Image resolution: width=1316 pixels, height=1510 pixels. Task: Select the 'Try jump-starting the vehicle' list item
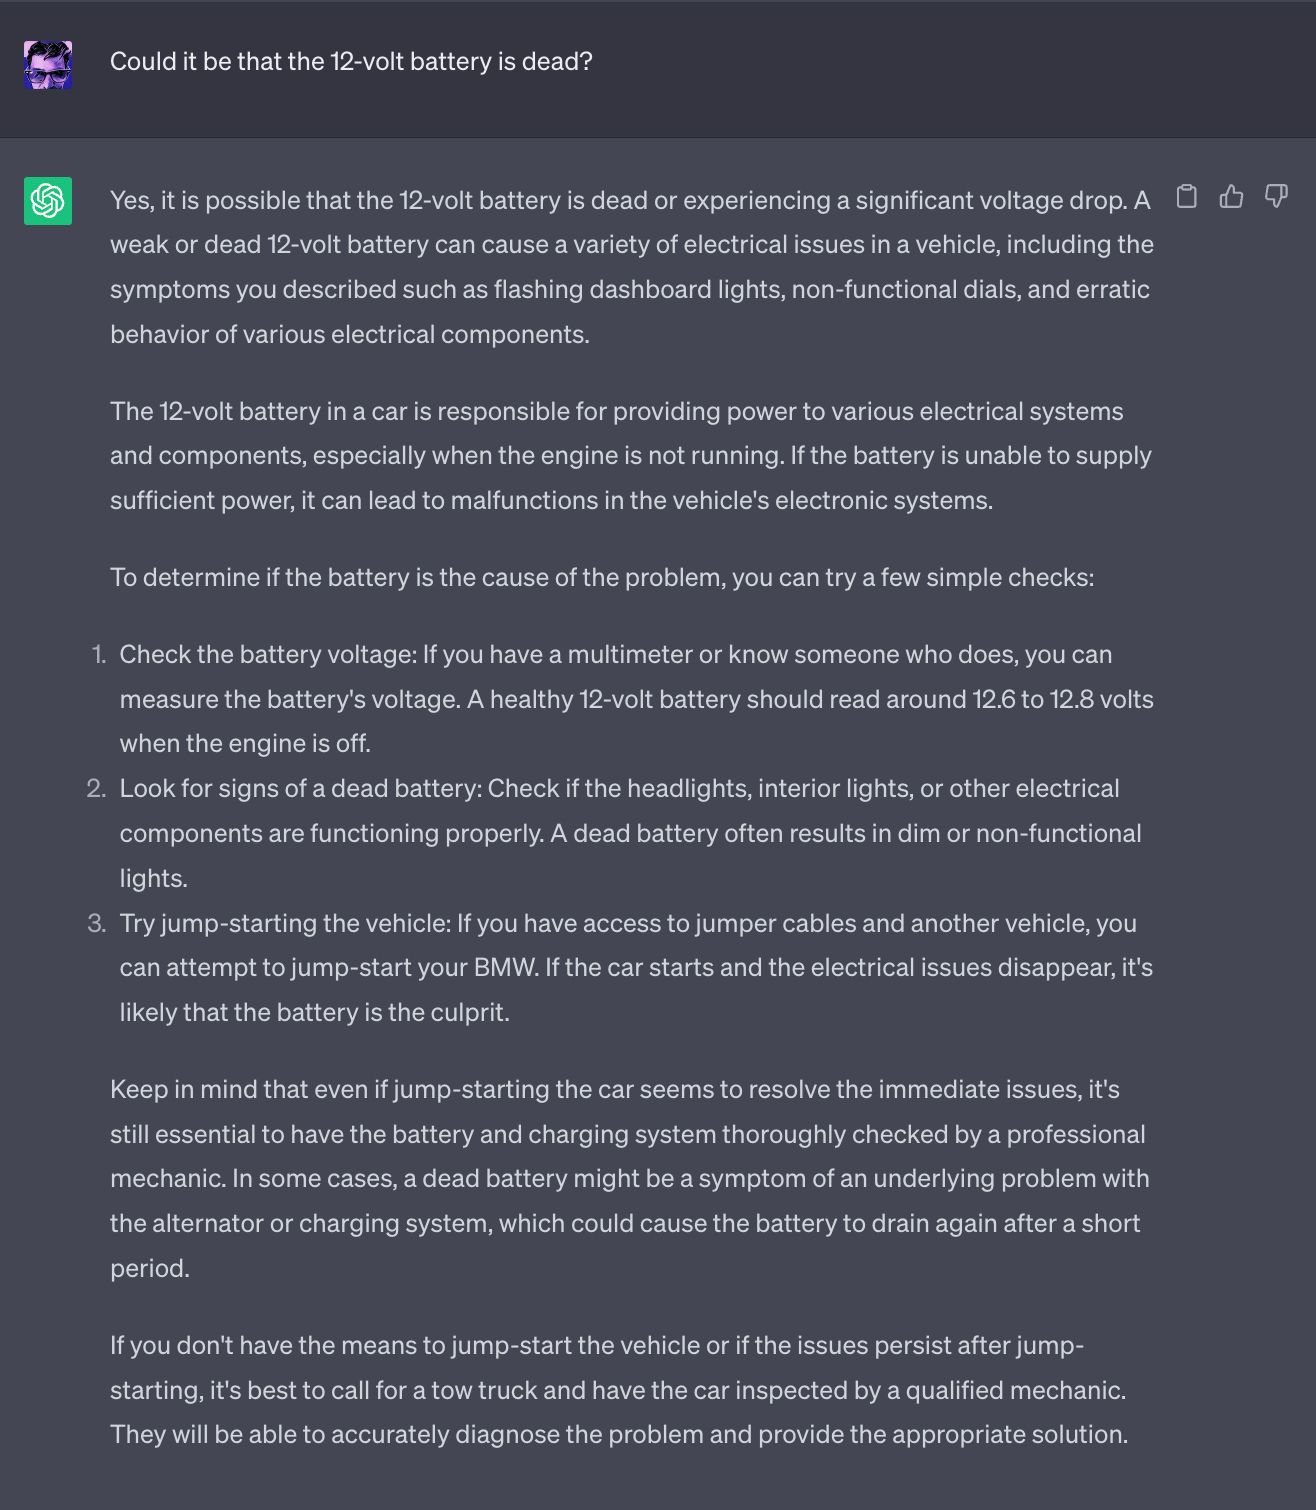636,968
